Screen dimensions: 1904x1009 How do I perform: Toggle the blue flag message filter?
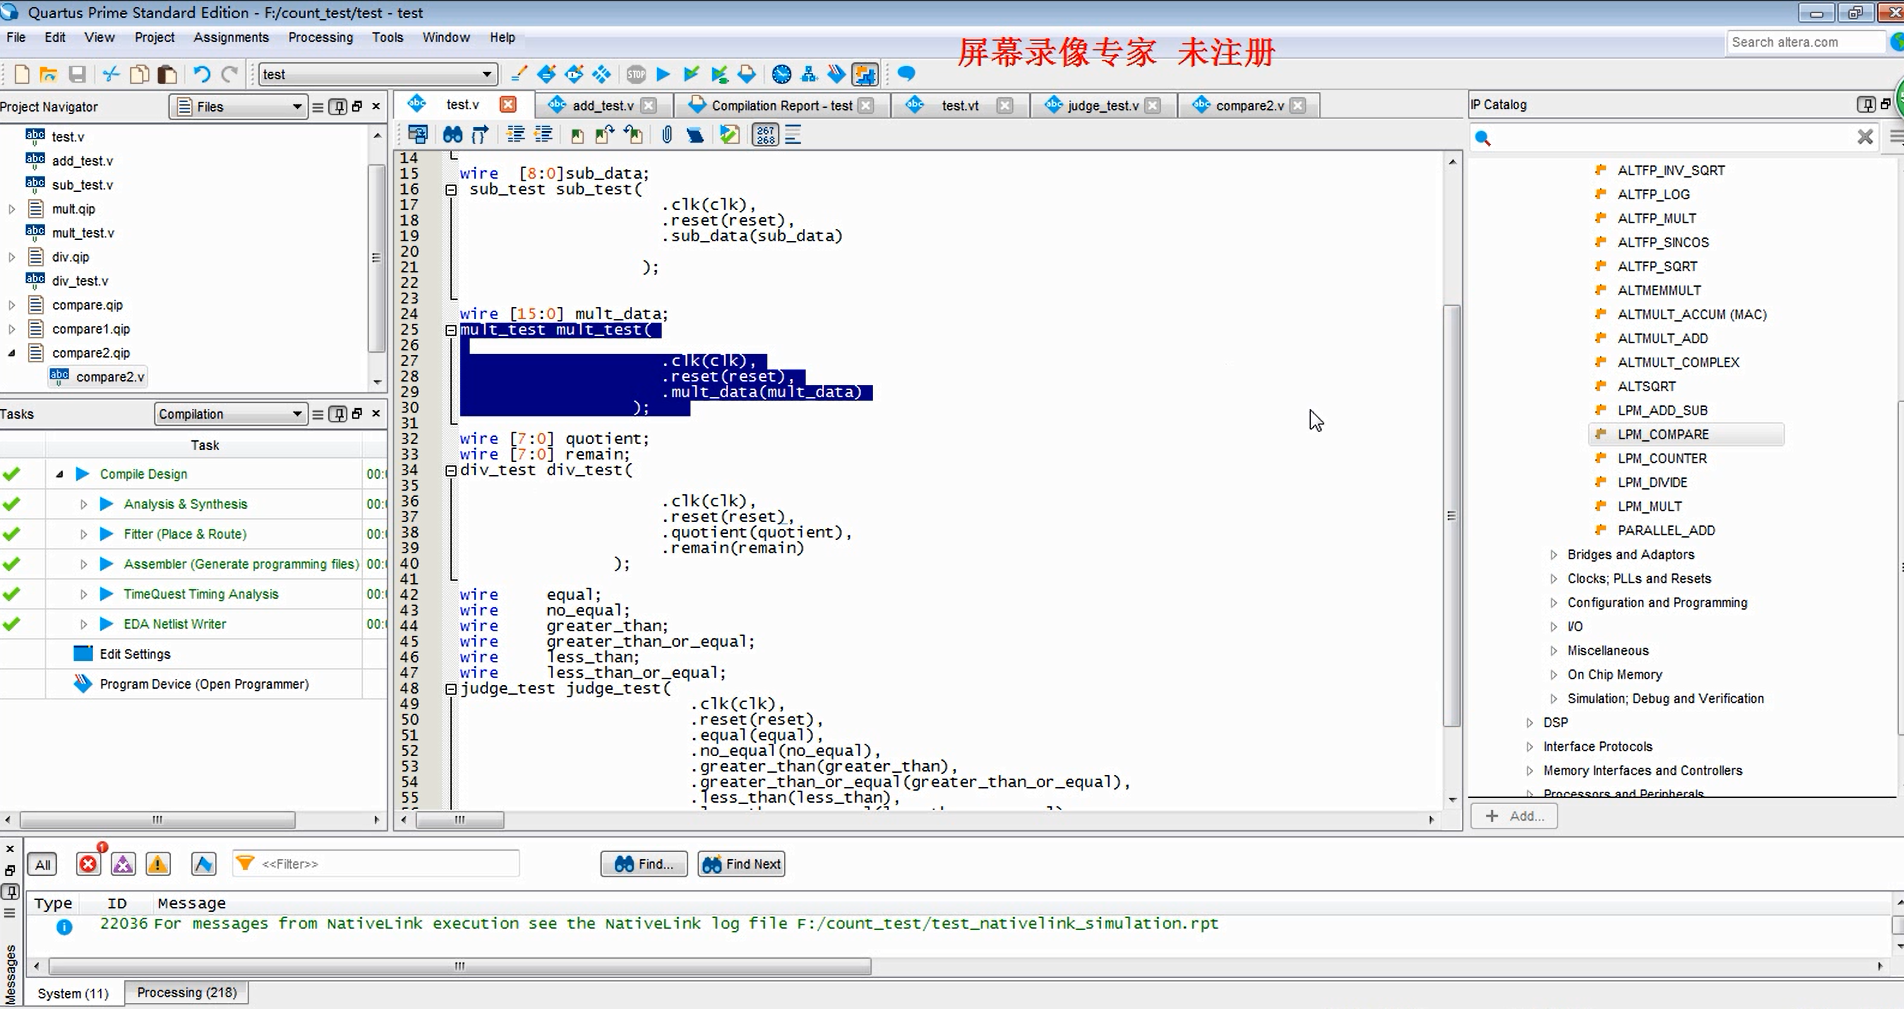click(x=203, y=864)
